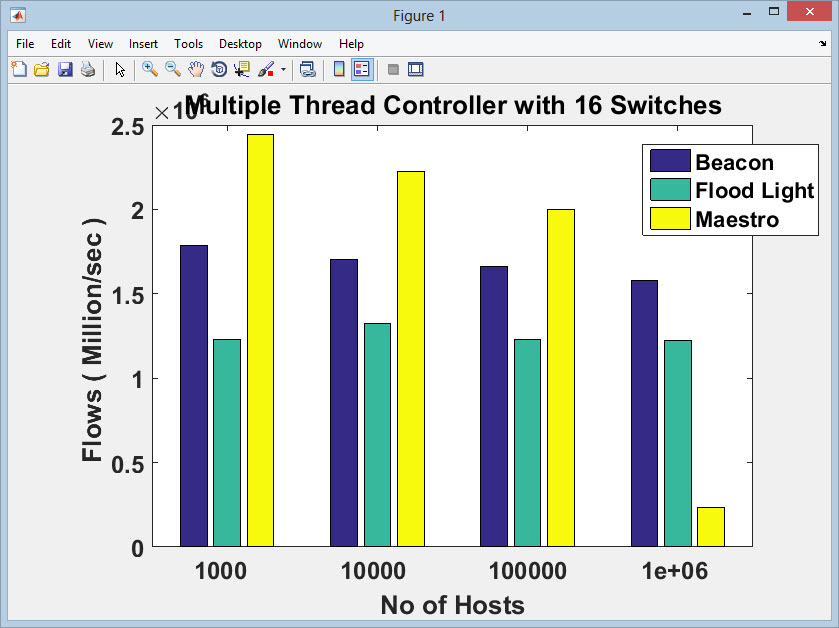Screen dimensions: 839x628
Task: Open the Help menu
Action: pyautogui.click(x=351, y=44)
